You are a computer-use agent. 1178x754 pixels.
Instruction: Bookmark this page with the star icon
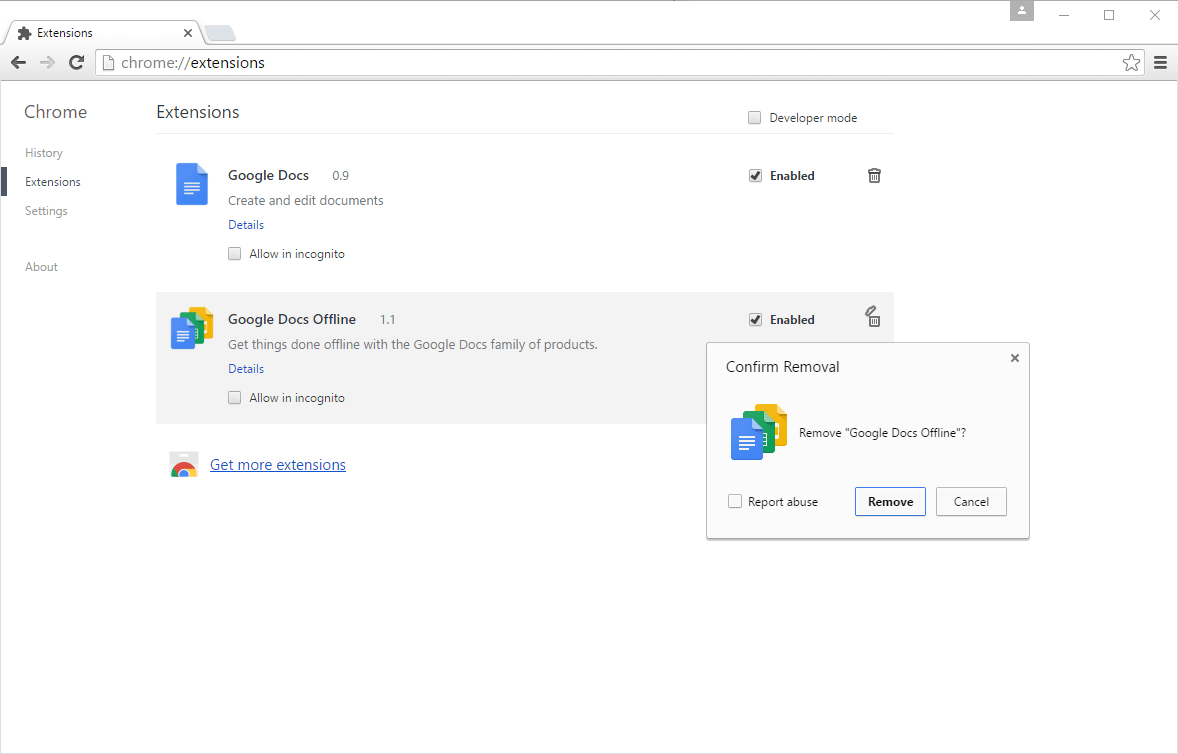(1131, 63)
